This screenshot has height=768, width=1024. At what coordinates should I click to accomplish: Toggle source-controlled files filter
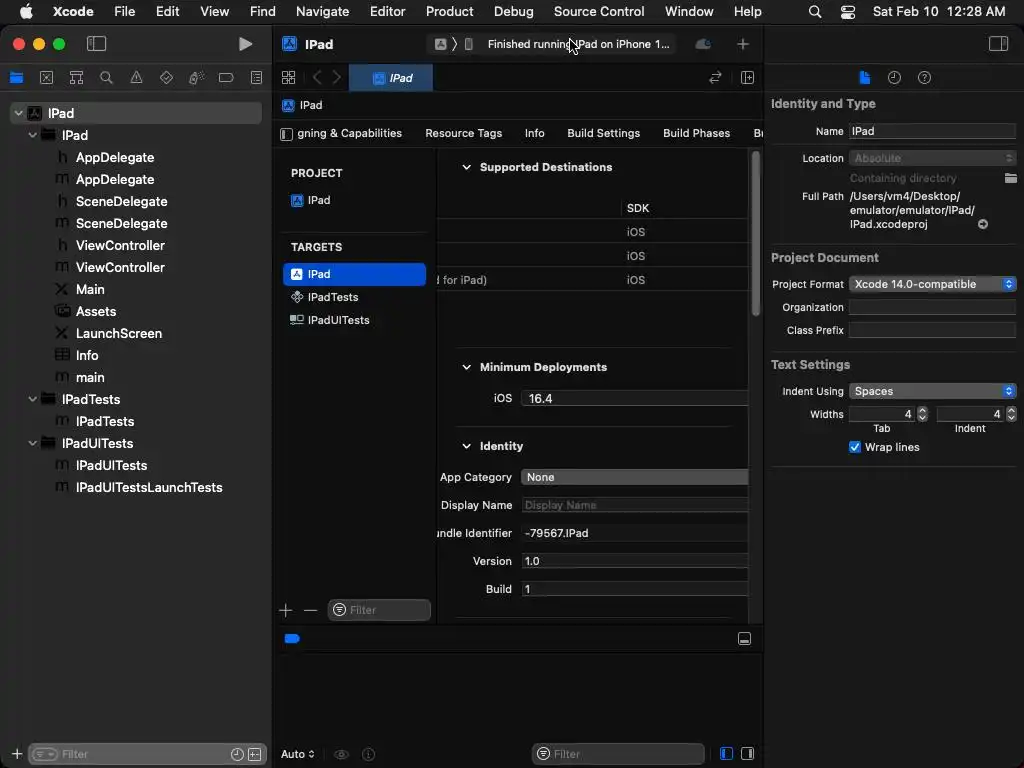coord(255,754)
